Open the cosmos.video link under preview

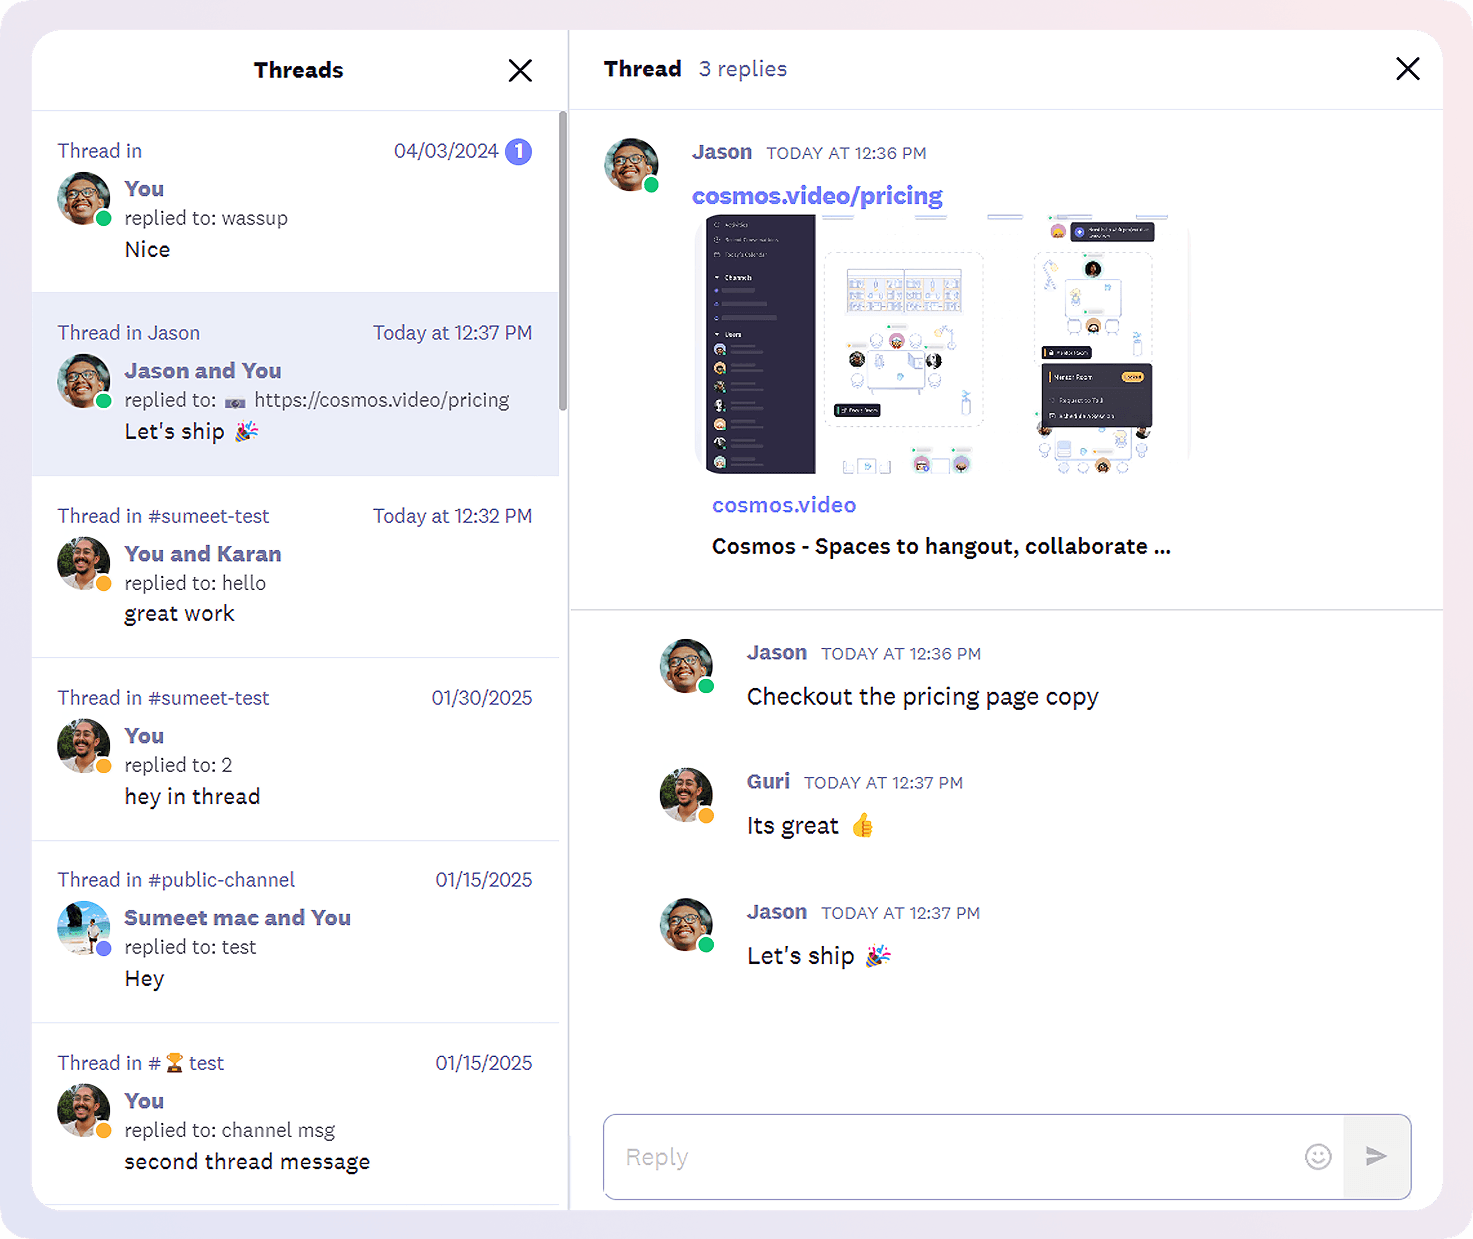(x=783, y=506)
